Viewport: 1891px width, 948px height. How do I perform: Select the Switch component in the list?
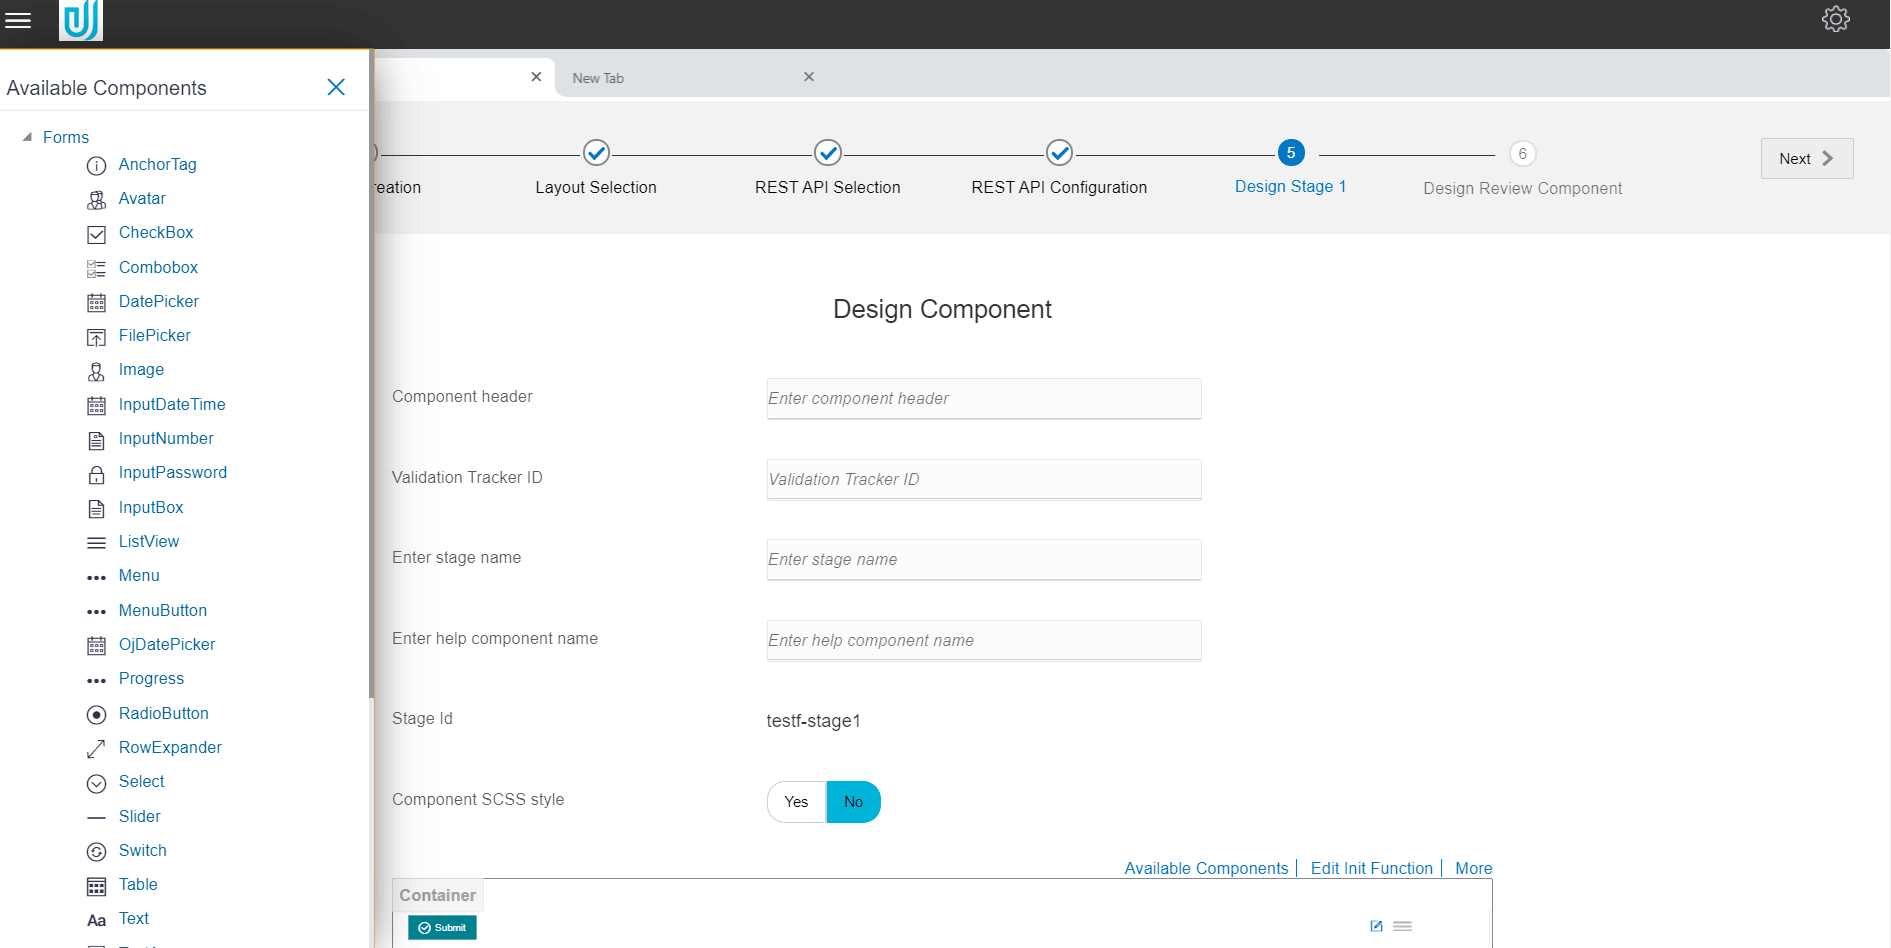click(142, 850)
